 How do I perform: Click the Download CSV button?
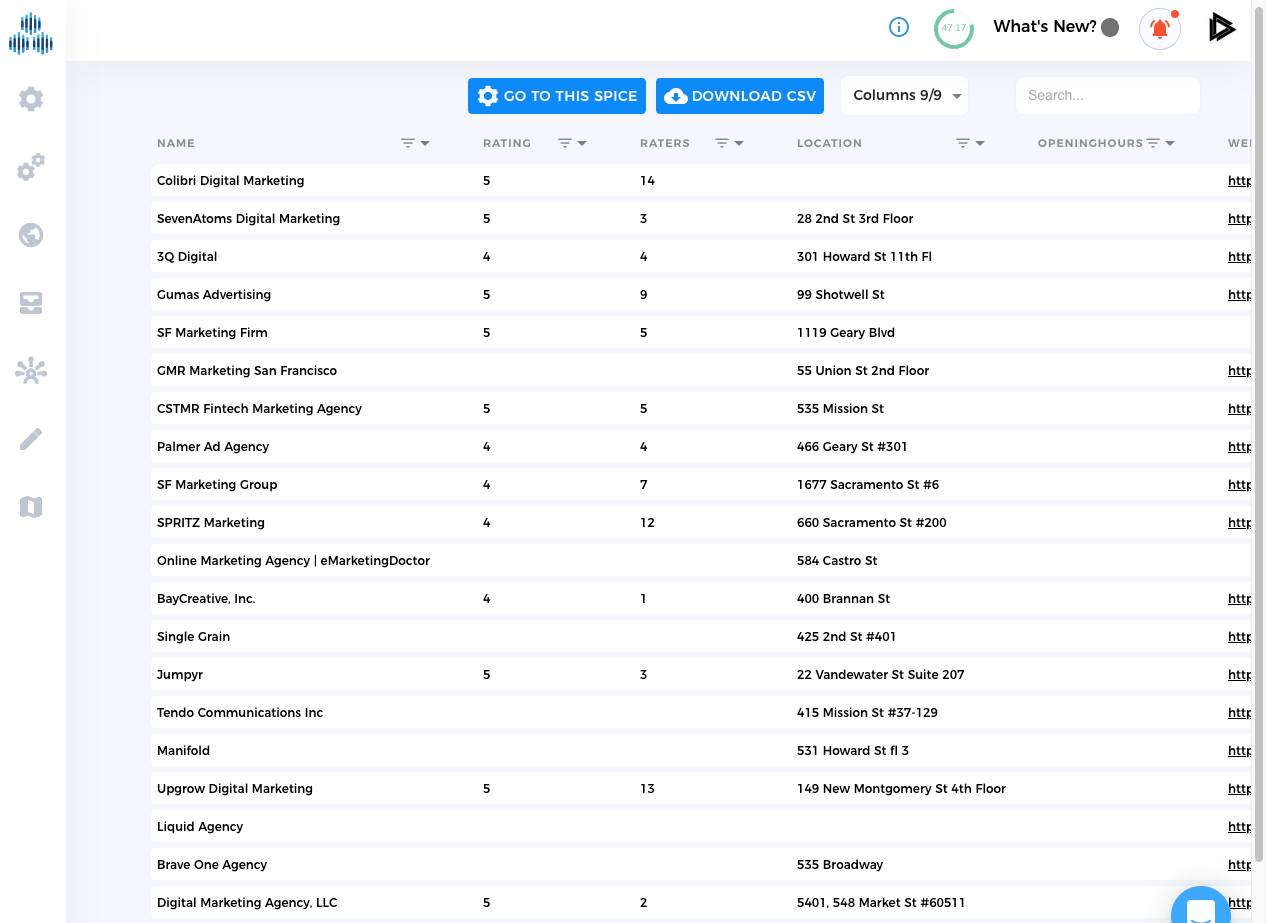(740, 96)
